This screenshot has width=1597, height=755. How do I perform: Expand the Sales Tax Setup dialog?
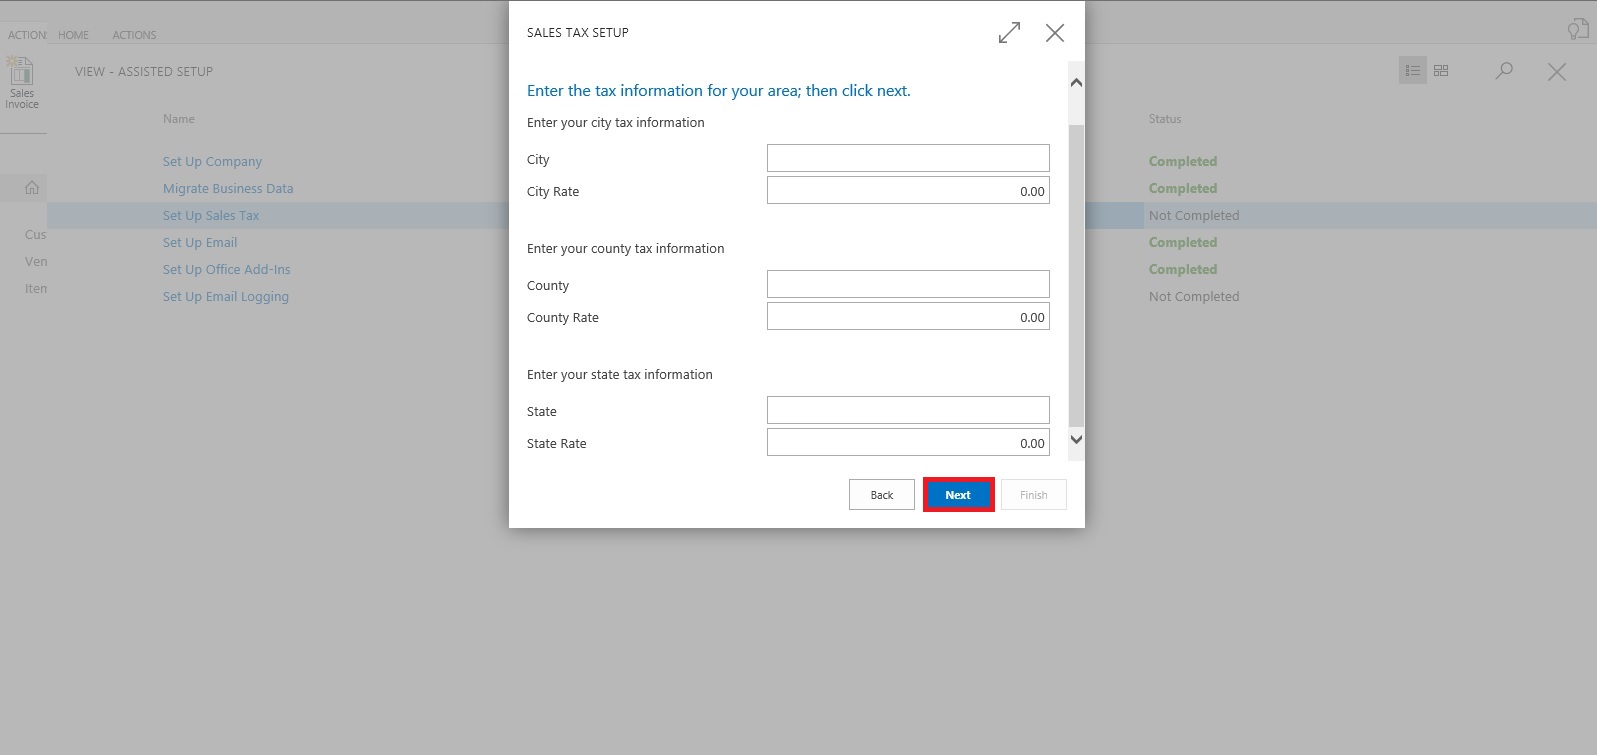[x=1009, y=33]
